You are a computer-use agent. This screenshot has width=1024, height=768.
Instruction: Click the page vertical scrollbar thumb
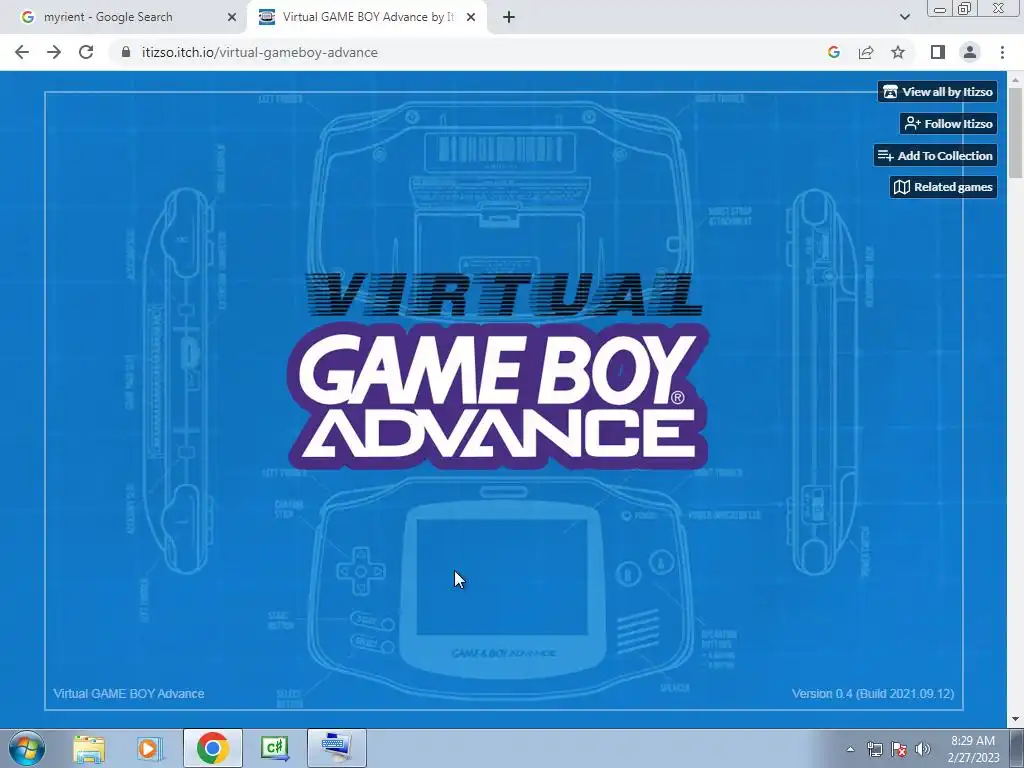(1015, 132)
